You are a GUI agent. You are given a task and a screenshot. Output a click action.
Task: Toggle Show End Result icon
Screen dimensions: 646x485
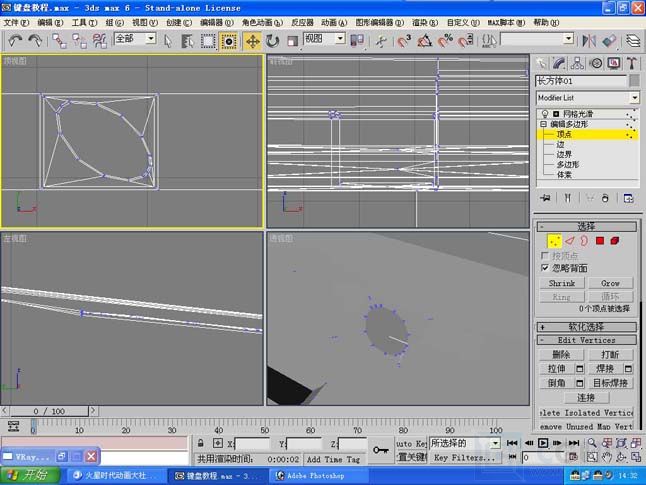[x=568, y=198]
